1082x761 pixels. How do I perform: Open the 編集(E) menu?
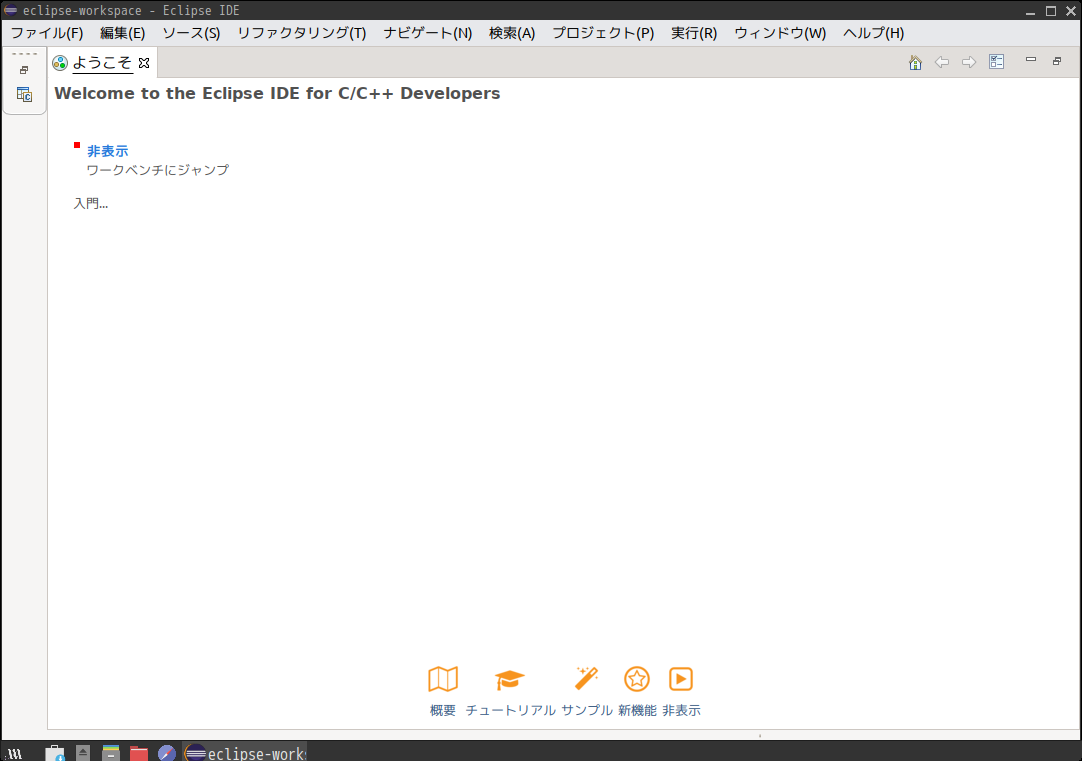(122, 33)
